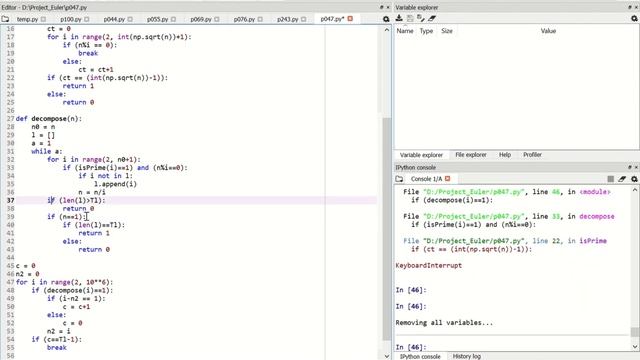Click the editor scrollbar up arrow

coord(387,30)
